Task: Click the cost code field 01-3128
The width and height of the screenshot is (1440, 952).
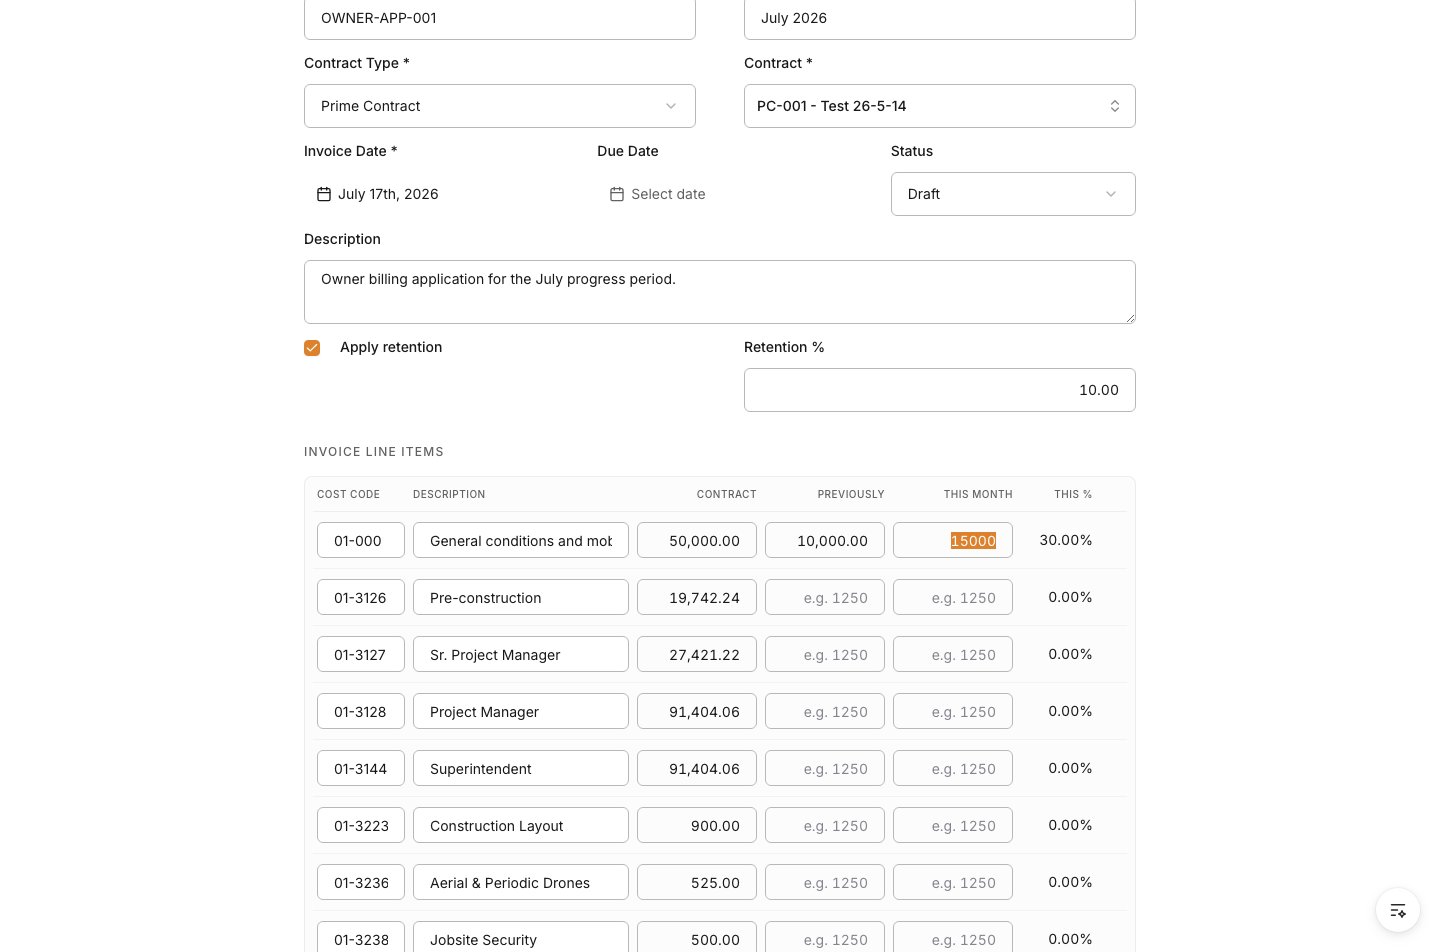Action: [361, 711]
